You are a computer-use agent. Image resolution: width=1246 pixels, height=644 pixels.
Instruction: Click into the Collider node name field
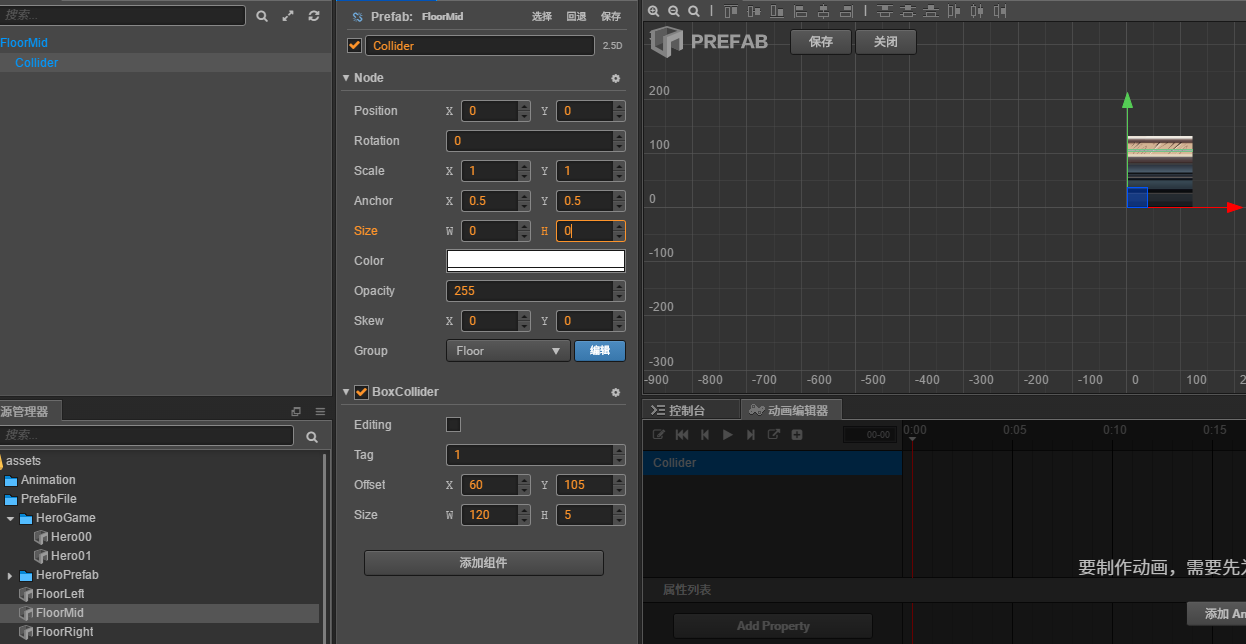[480, 46]
